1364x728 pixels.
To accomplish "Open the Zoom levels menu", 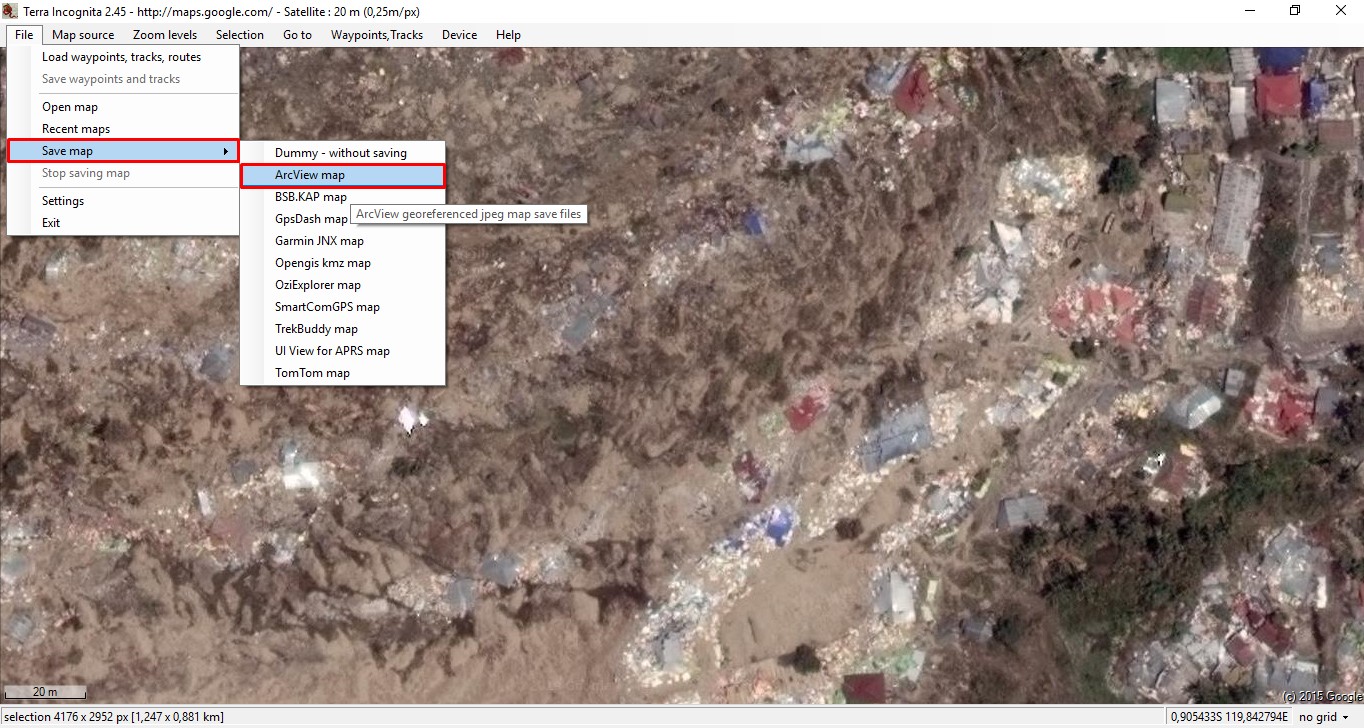I will [165, 35].
